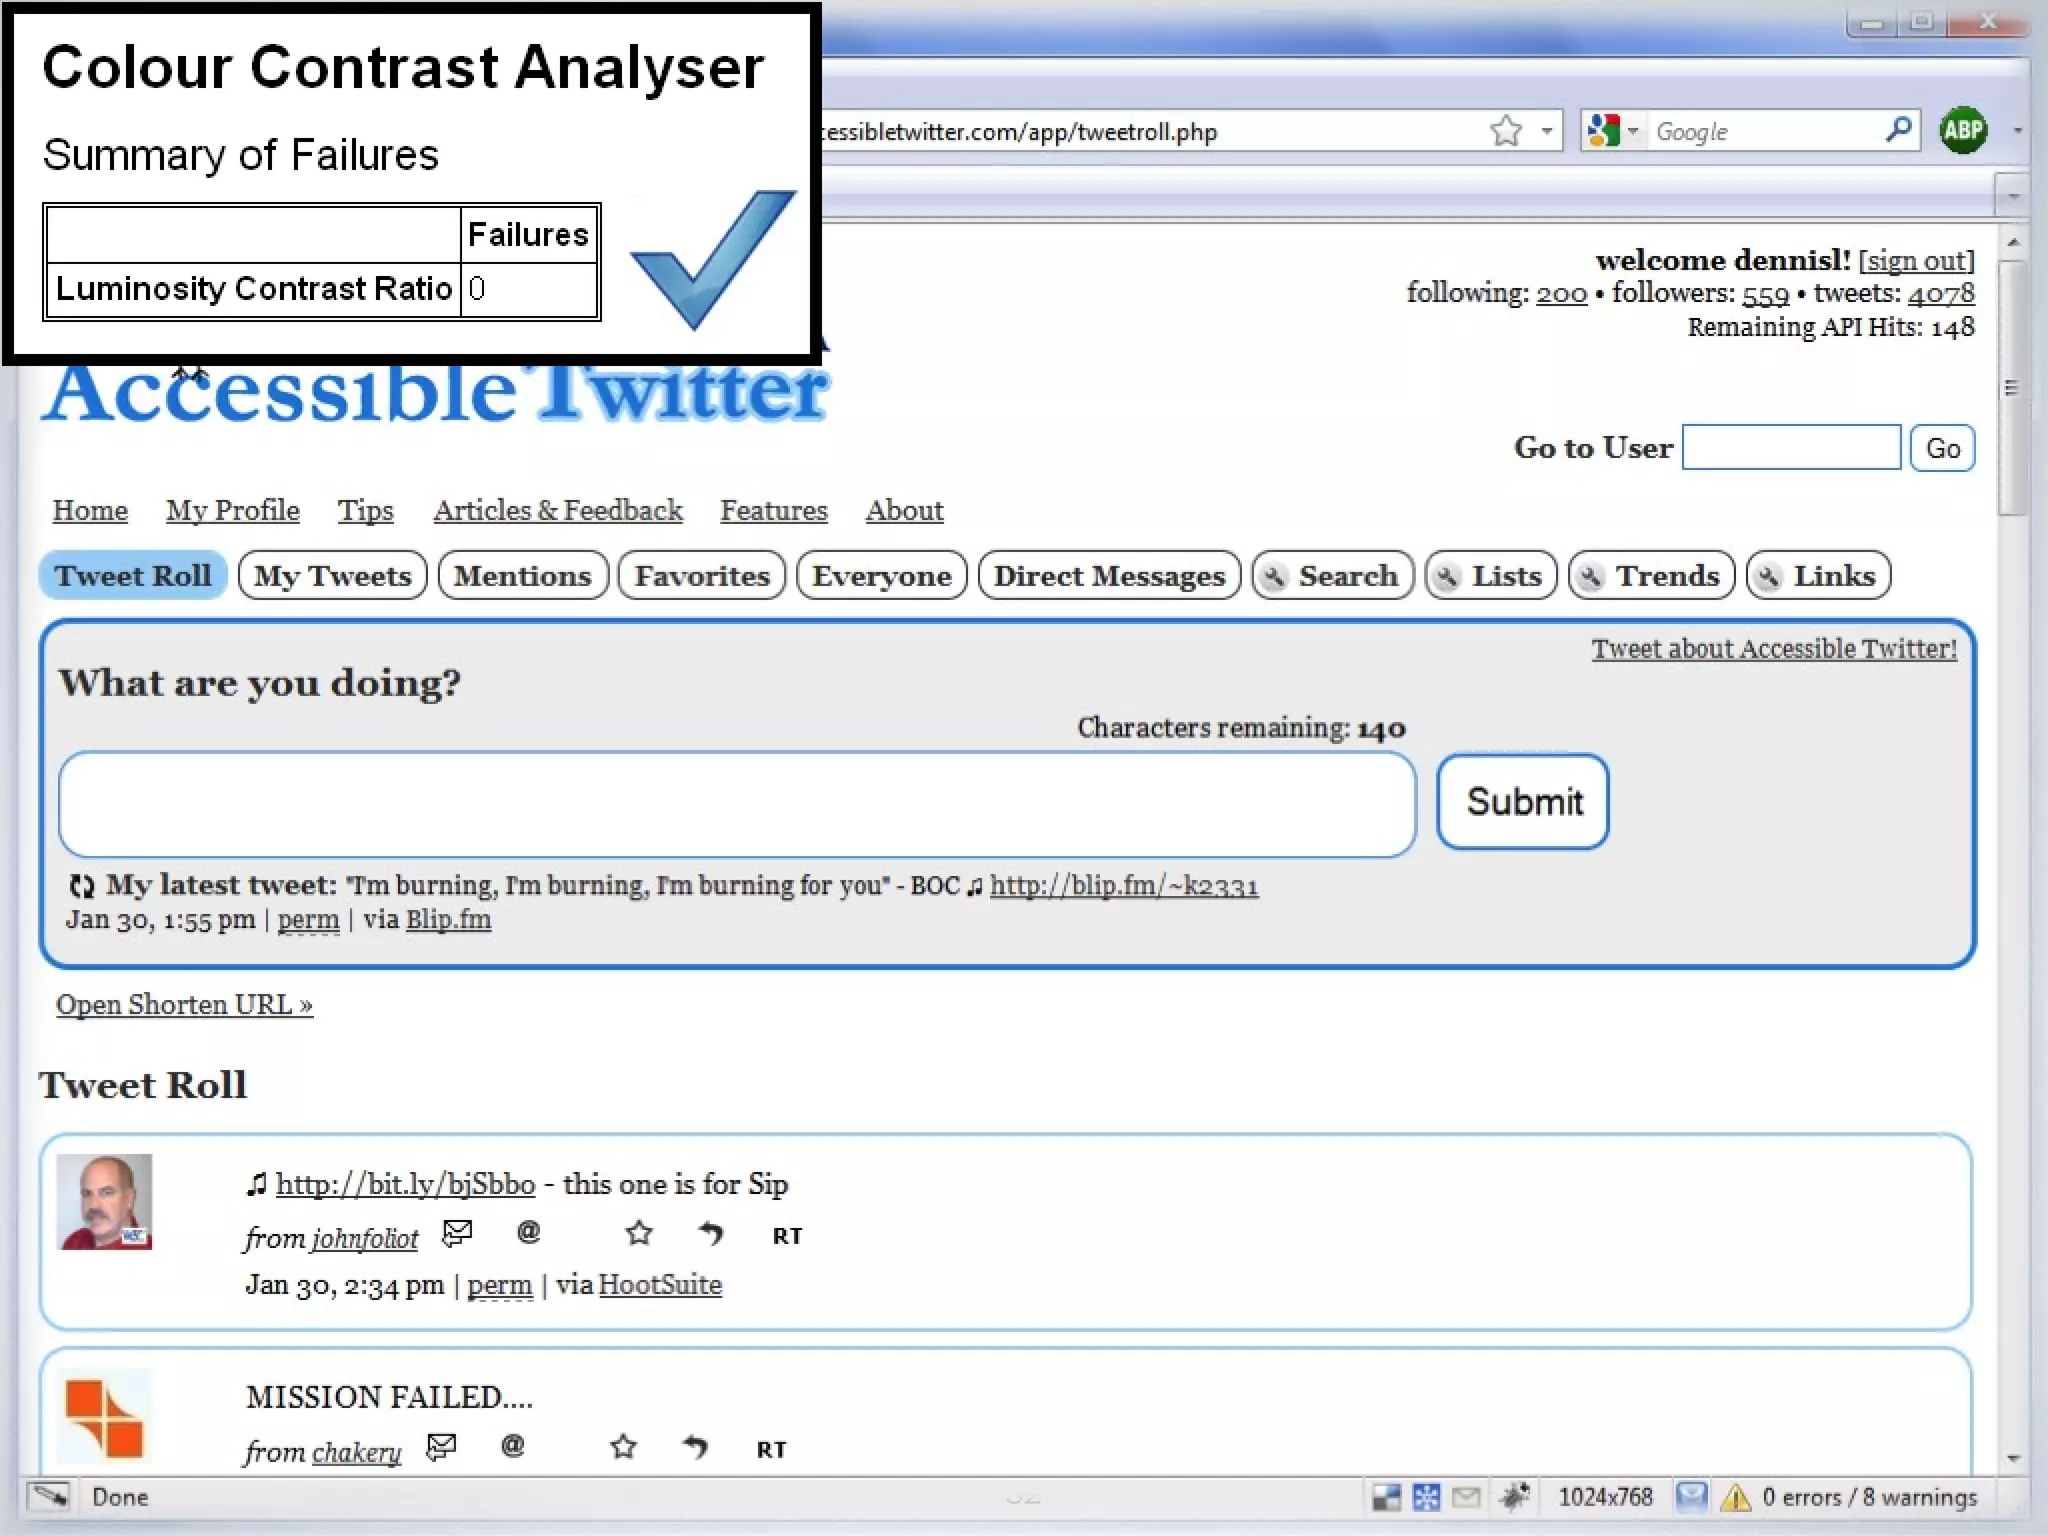This screenshot has width=2048, height=1536.
Task: Click the bug icon in status bar
Action: [1514, 1496]
